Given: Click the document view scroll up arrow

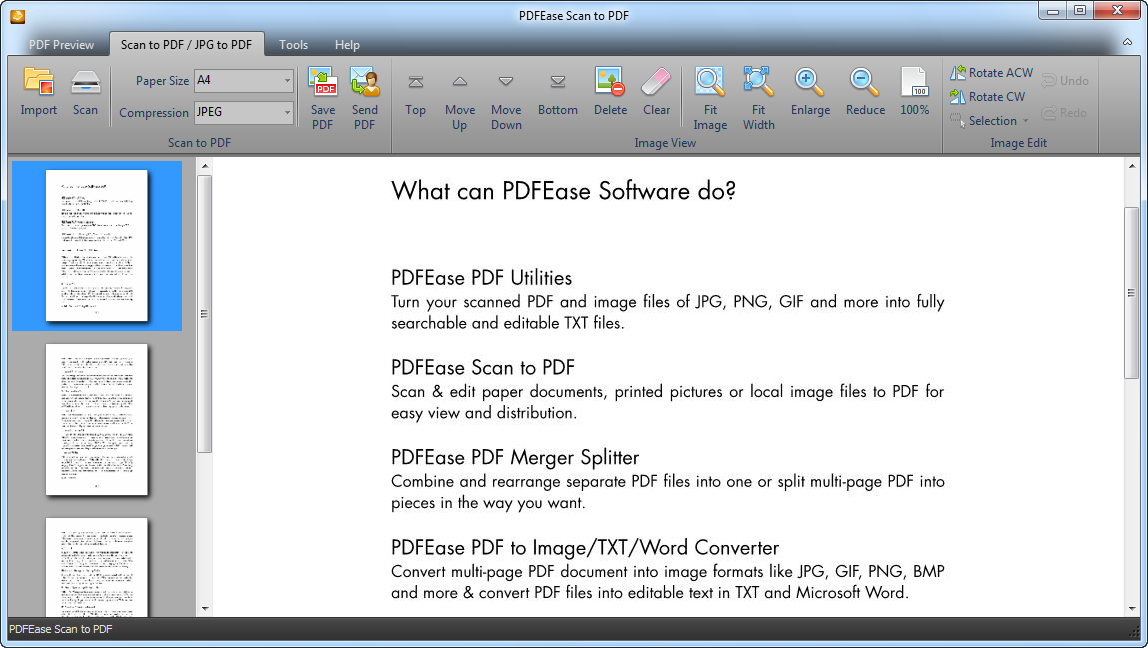Looking at the screenshot, I should [x=1132, y=166].
